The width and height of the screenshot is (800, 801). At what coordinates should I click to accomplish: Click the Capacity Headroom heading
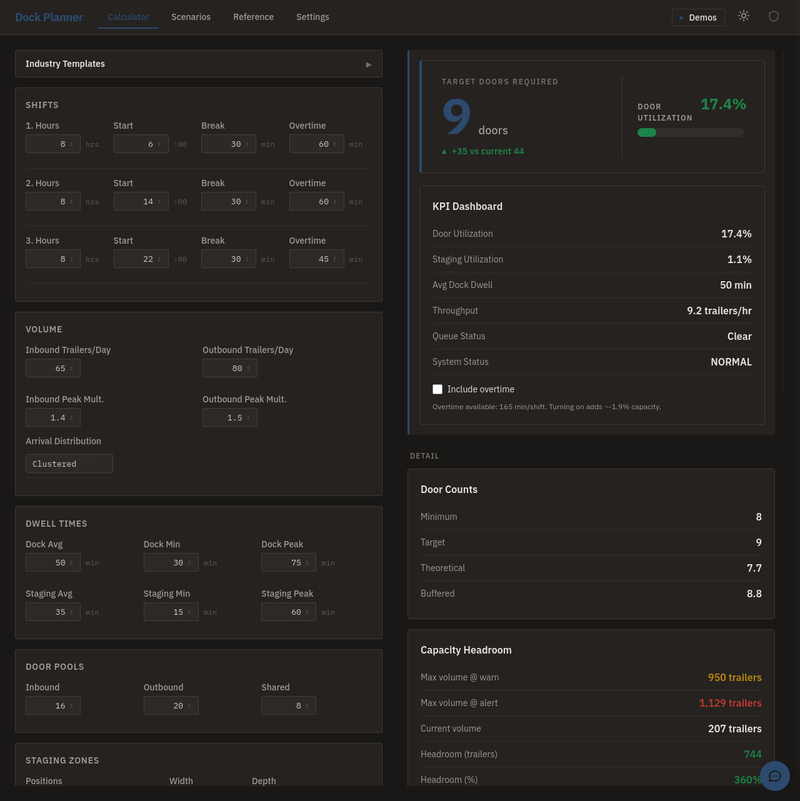click(466, 650)
